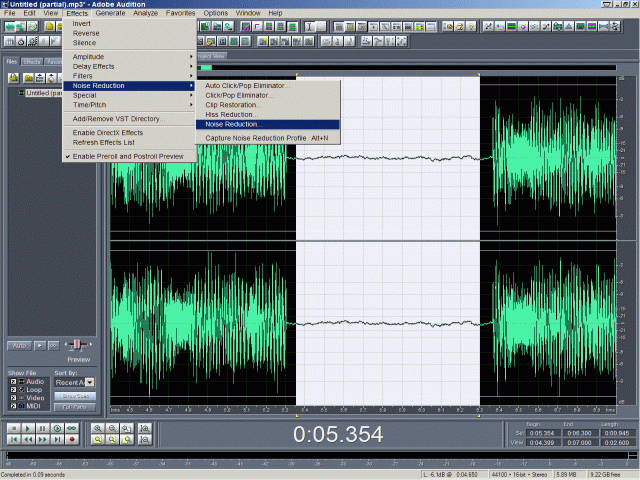Viewport: 640px width, 480px height.
Task: Click preview loop button in Files panel
Action: tap(53, 346)
